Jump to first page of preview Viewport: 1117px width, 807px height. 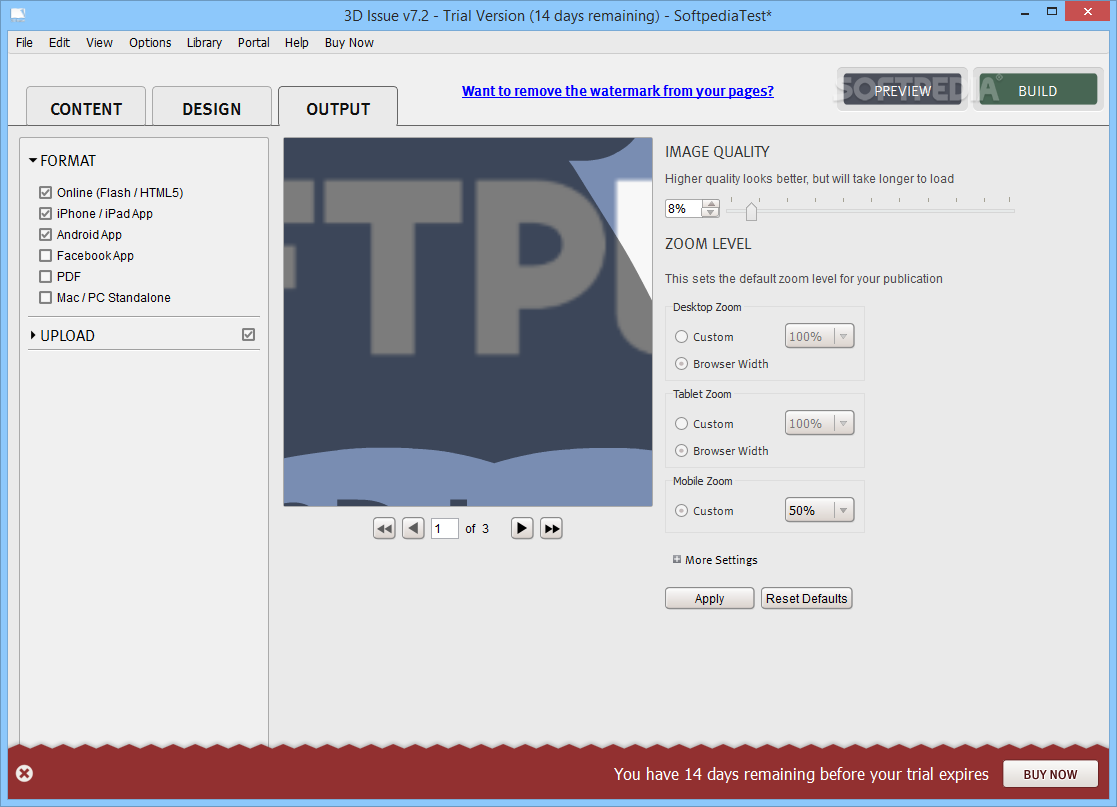coord(384,529)
